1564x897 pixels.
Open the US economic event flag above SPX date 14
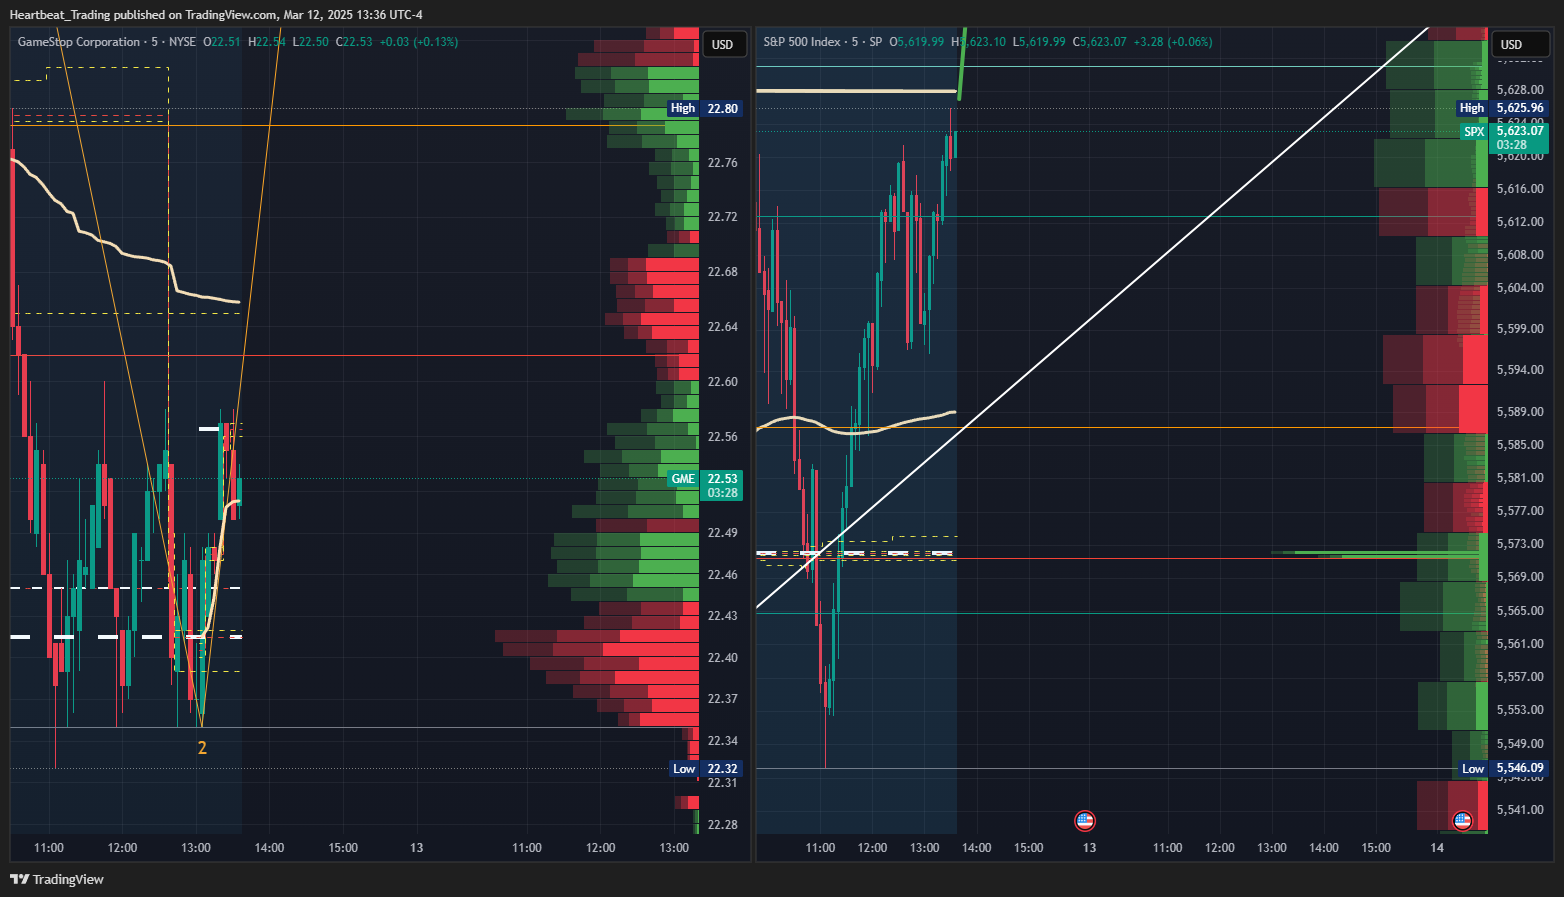pos(1463,821)
